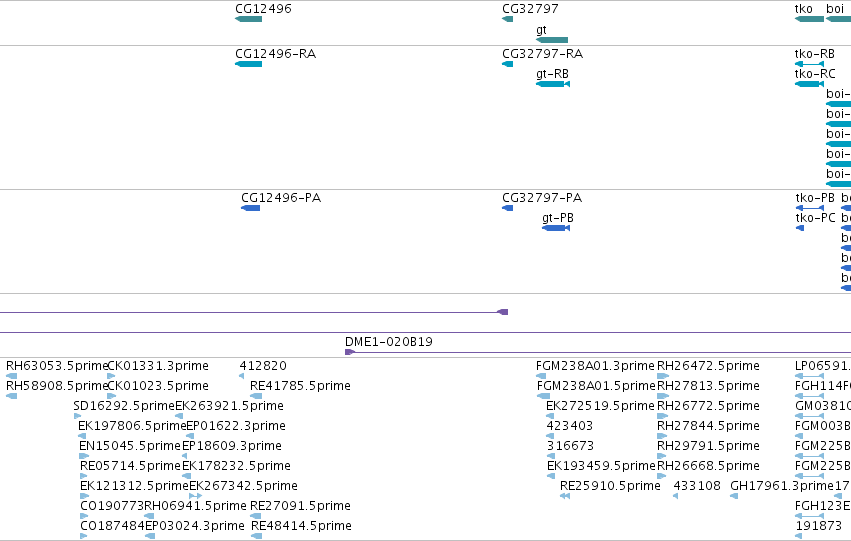Select the CO190773 EST label
The image size is (851, 541).
[112, 506]
